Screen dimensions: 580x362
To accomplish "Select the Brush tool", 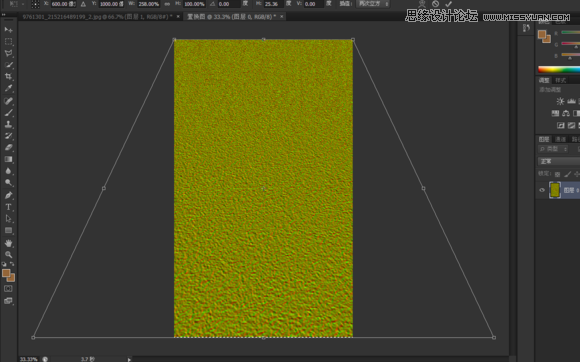I will click(x=9, y=112).
